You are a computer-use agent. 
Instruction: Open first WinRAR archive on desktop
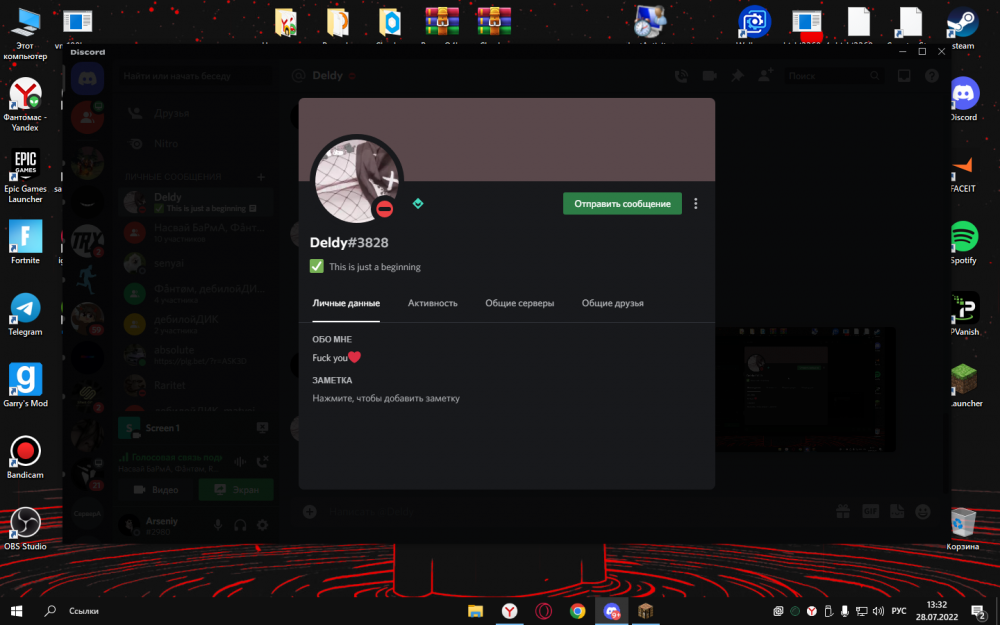click(x=442, y=24)
